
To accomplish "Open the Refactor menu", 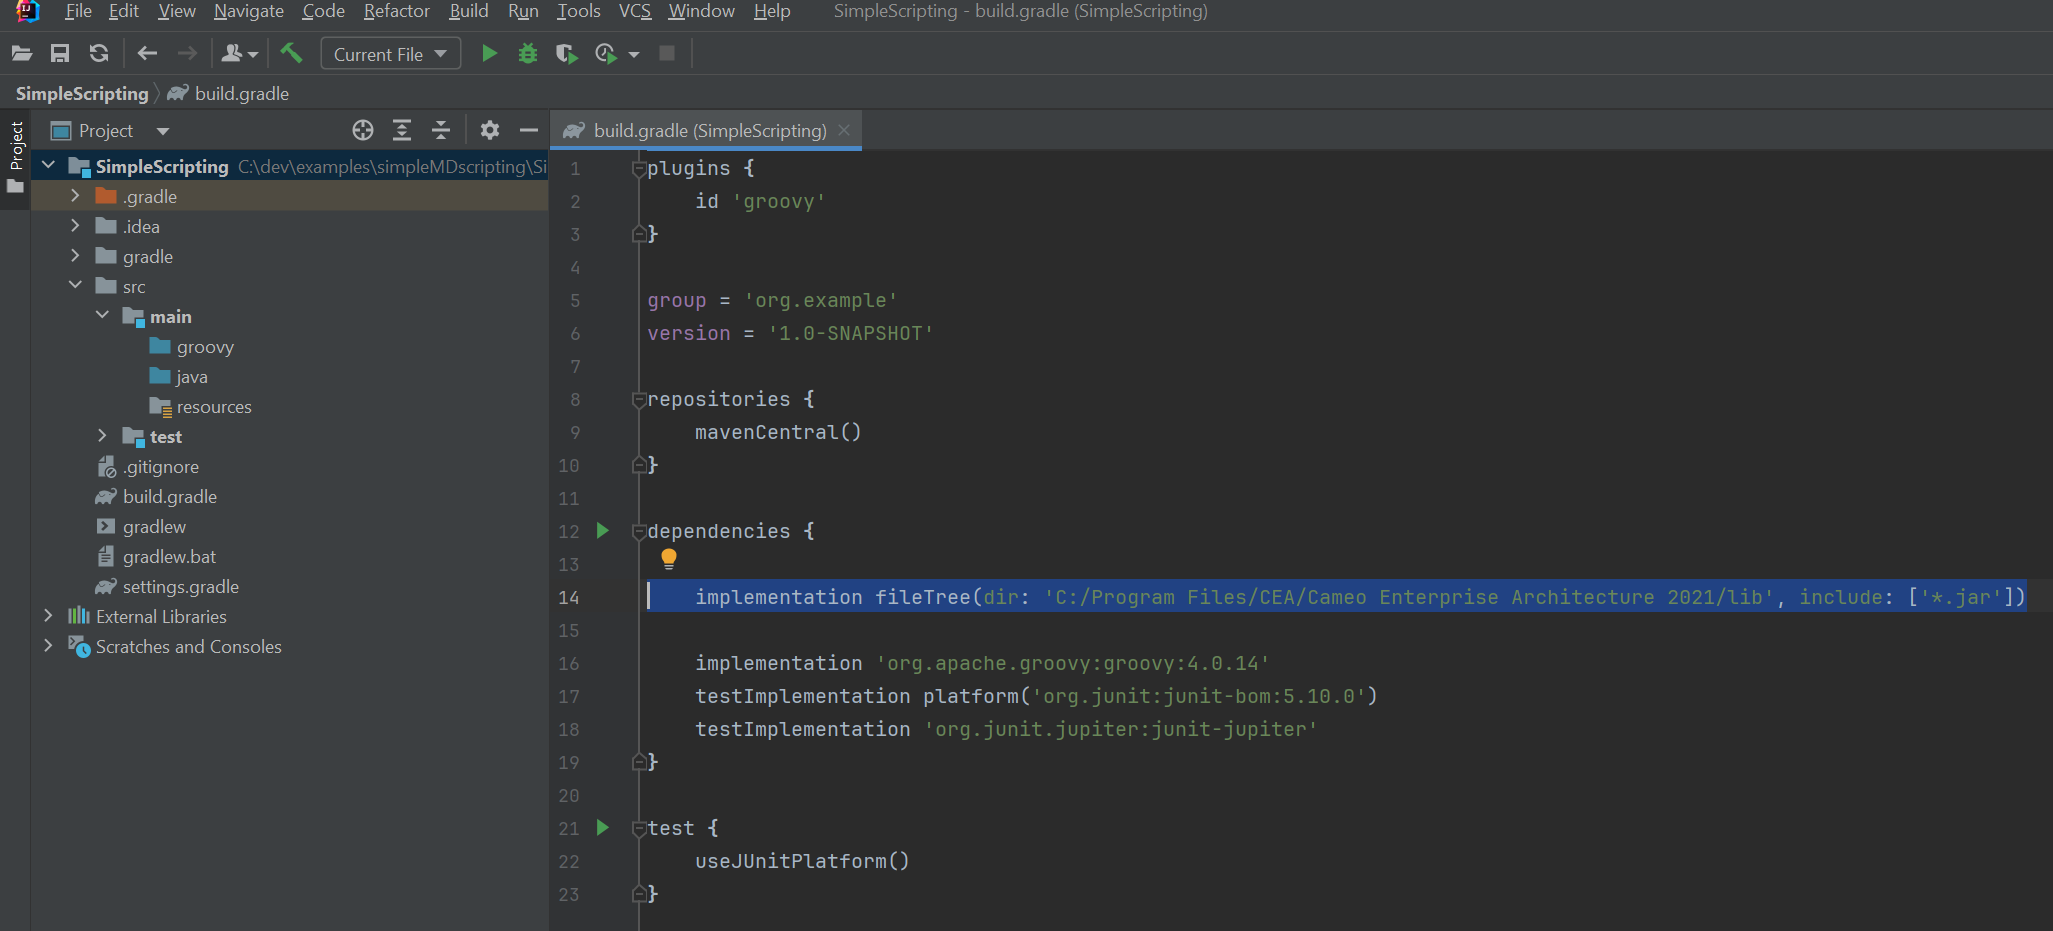I will (x=396, y=11).
